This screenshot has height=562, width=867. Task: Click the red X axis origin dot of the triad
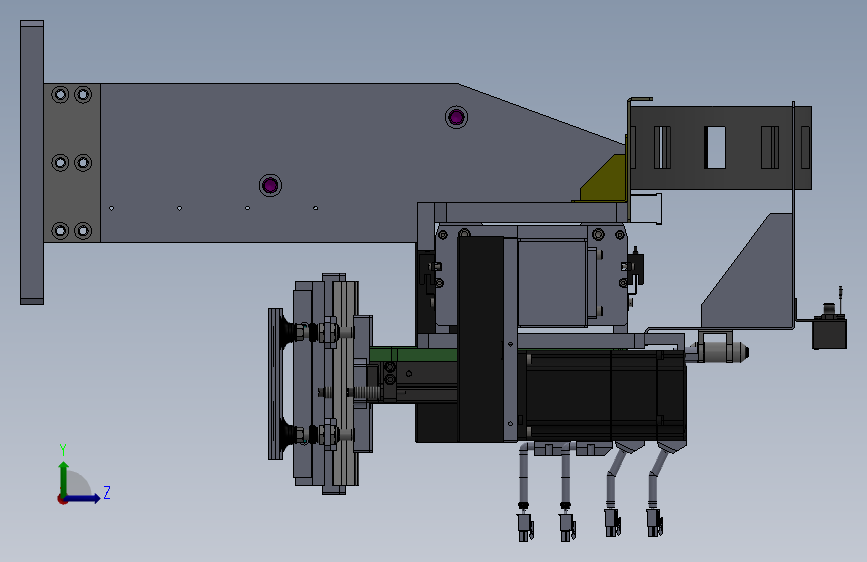click(62, 500)
